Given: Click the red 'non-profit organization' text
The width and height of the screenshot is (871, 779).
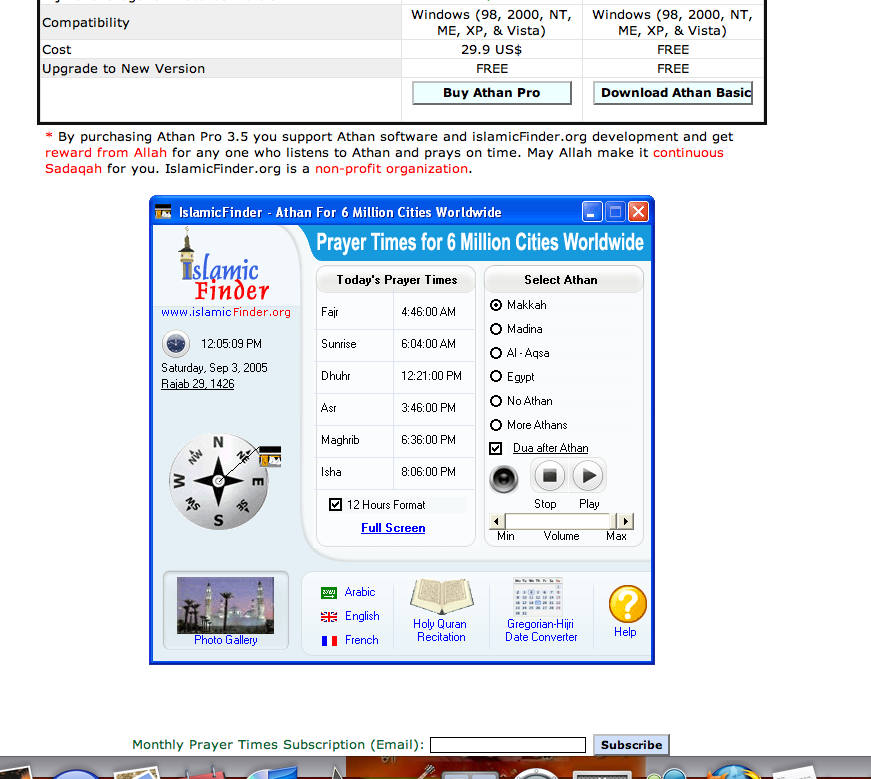Looking at the screenshot, I should point(392,169).
